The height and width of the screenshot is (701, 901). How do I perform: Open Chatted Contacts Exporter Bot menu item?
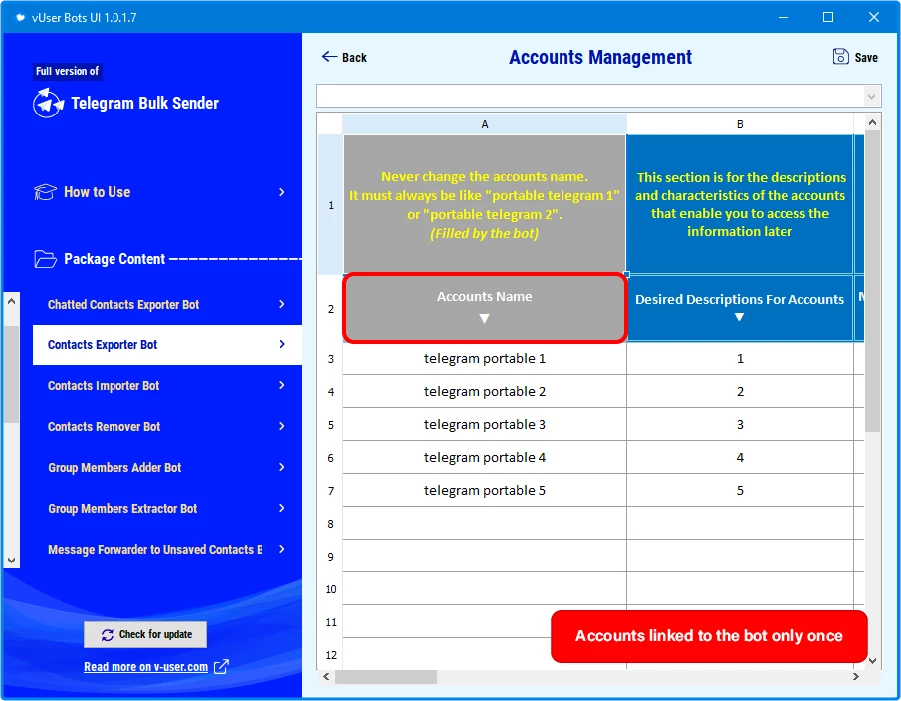click(x=167, y=305)
